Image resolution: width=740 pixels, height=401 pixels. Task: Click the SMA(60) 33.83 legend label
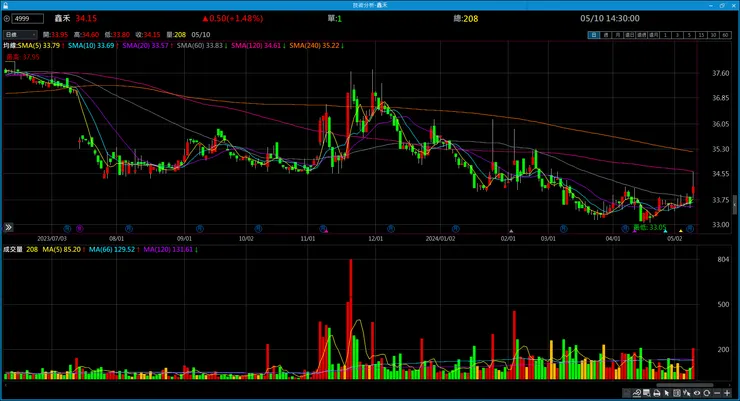point(200,46)
